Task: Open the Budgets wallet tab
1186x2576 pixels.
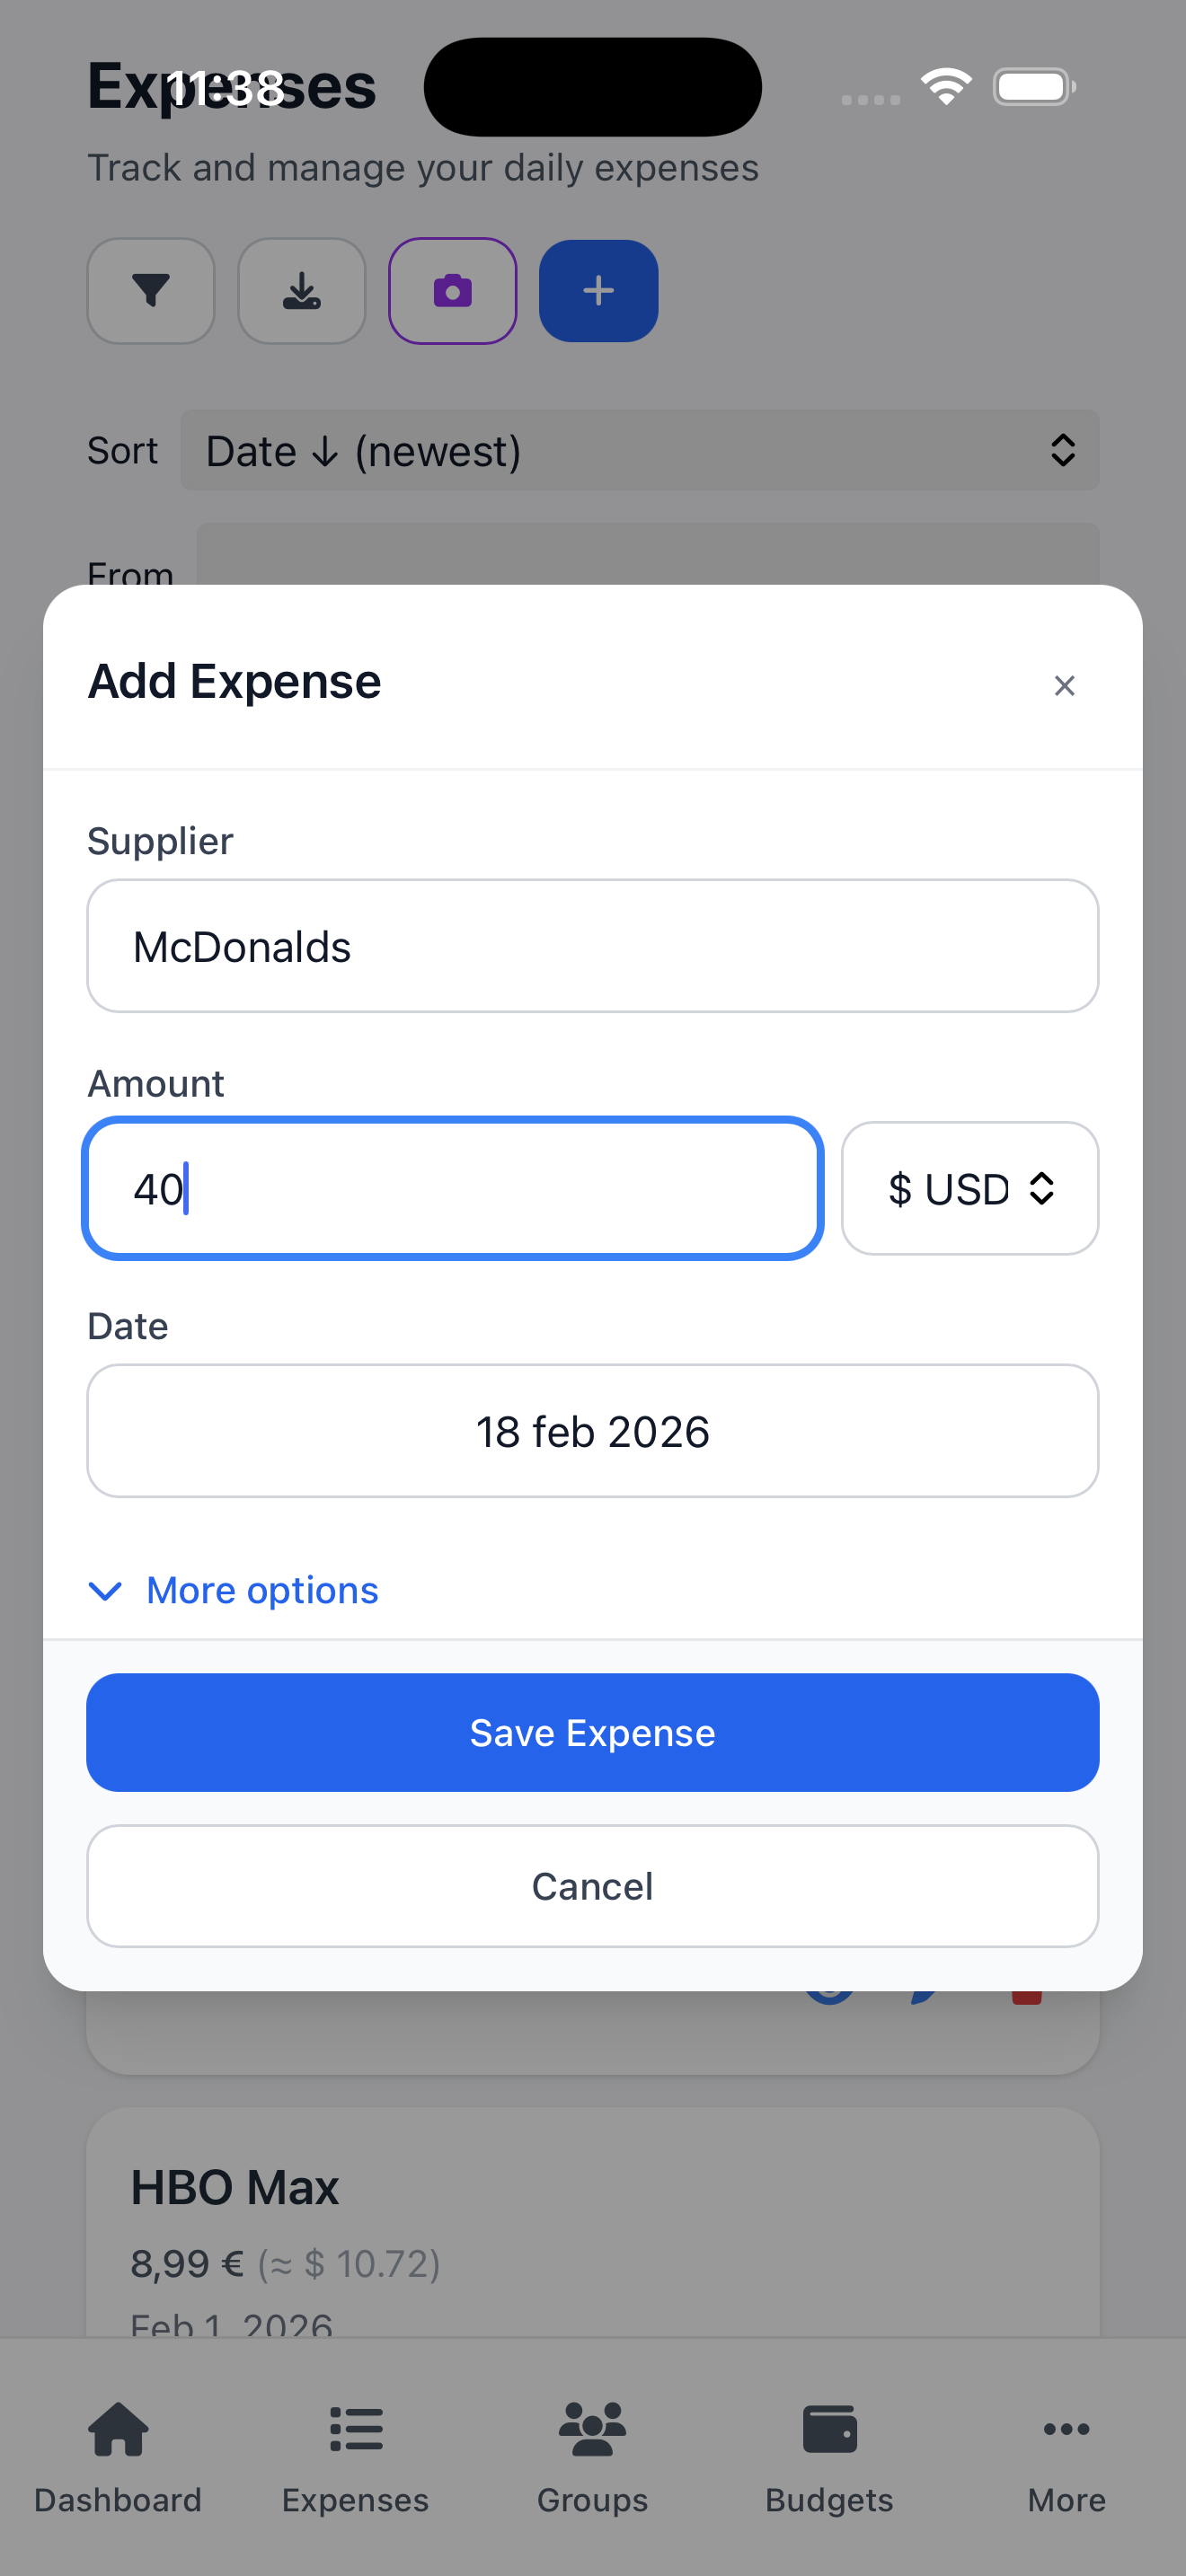Action: pyautogui.click(x=829, y=2457)
